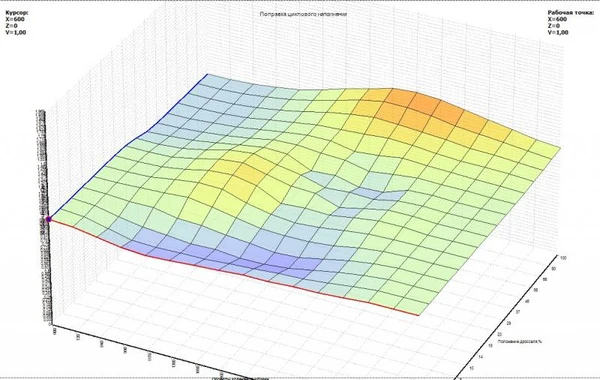Click the 10 tick on the throttle axis
600x380 pixels.
pos(471,368)
